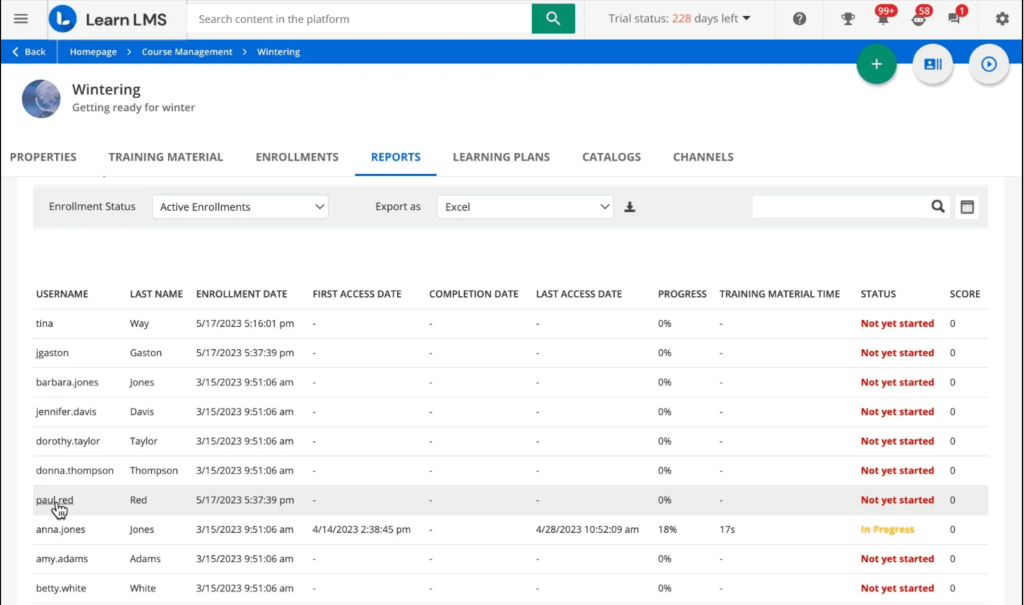Open notifications via the bell icon
Viewport: 1024px width, 605px height.
click(884, 18)
